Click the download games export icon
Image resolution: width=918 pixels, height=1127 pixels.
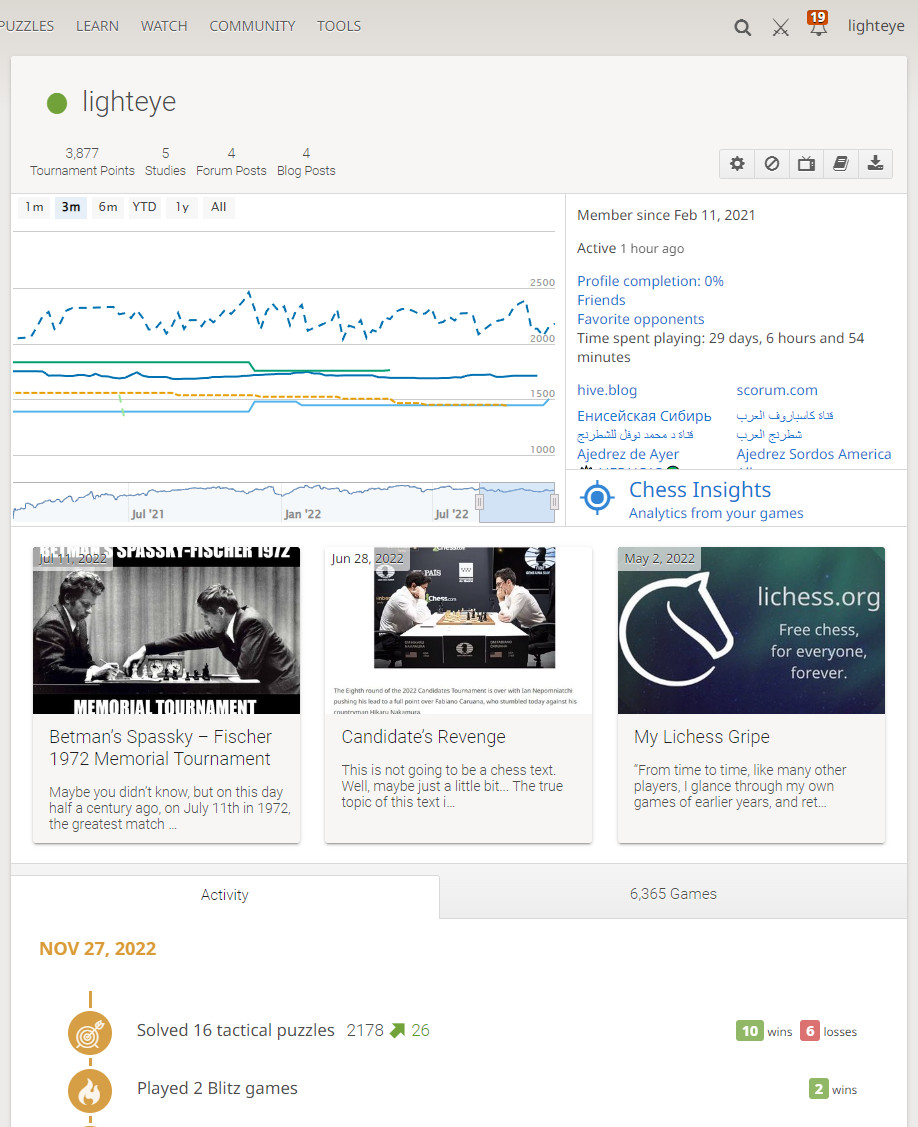coord(875,164)
